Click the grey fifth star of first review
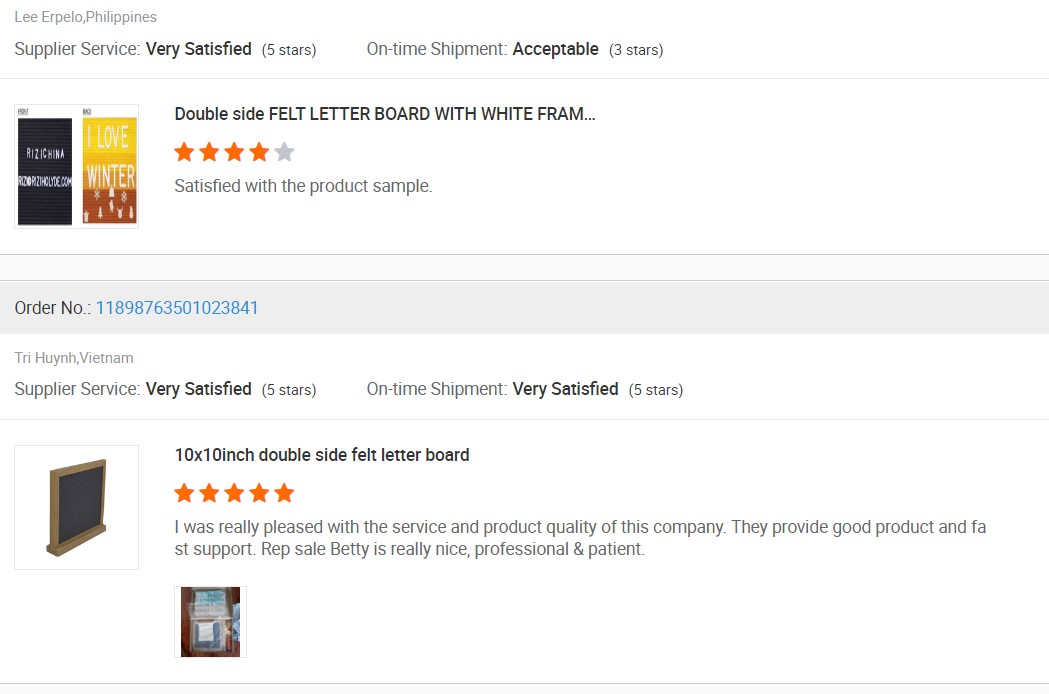1049x694 pixels. (284, 152)
